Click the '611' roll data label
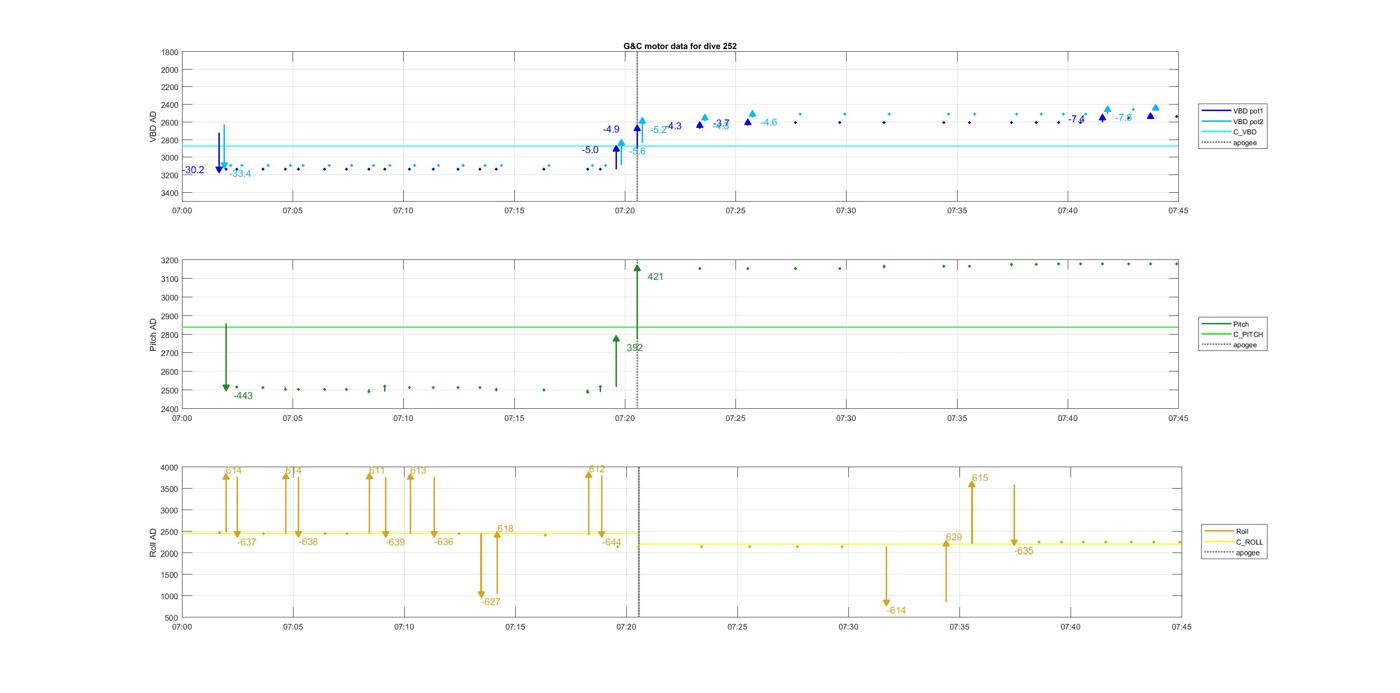Viewport: 1400px width, 693px height. click(x=377, y=470)
